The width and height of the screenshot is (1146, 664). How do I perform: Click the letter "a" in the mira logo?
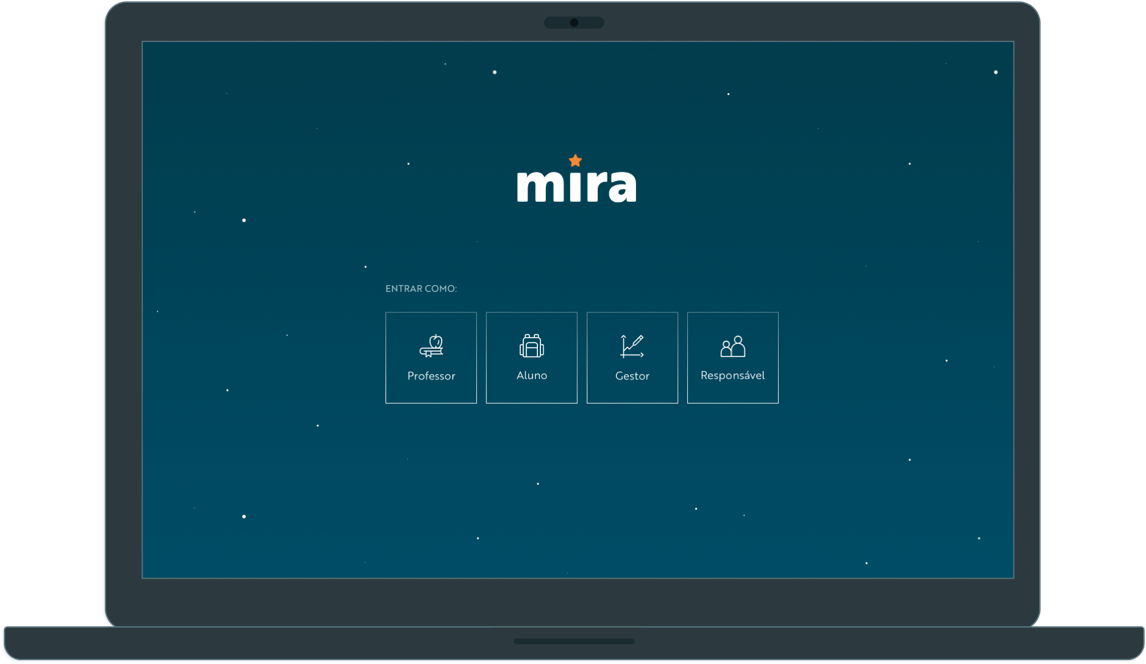point(621,186)
